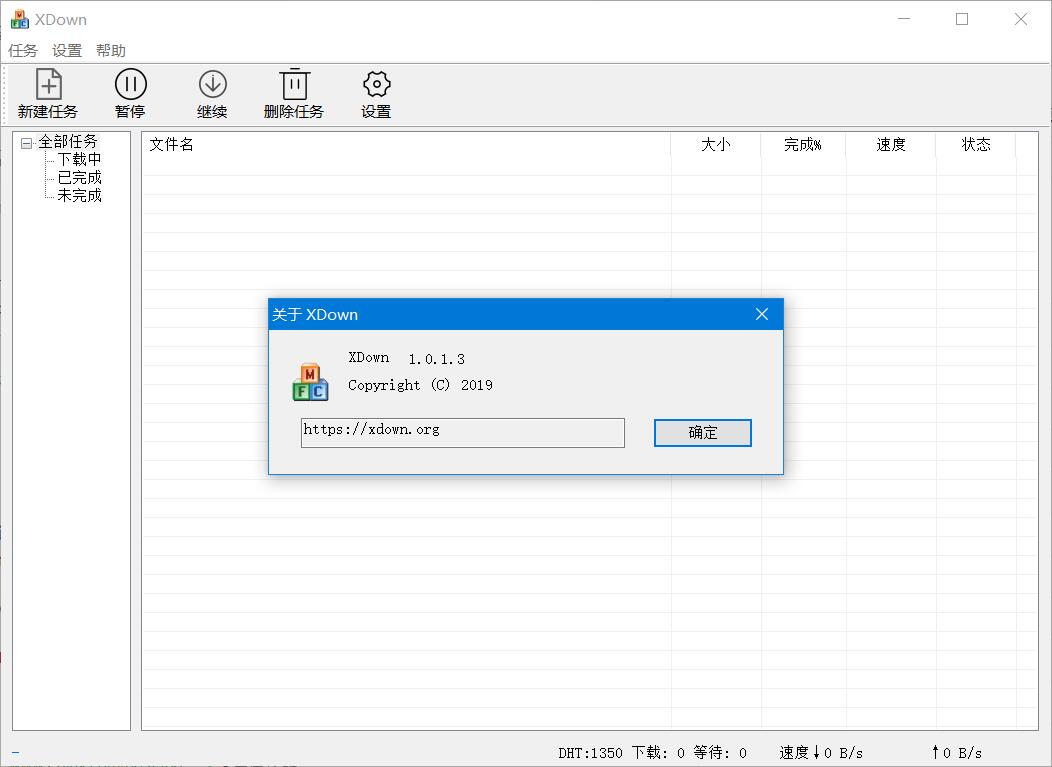
Task: Select 全部任务 in the task tree
Action: pyautogui.click(x=68, y=142)
